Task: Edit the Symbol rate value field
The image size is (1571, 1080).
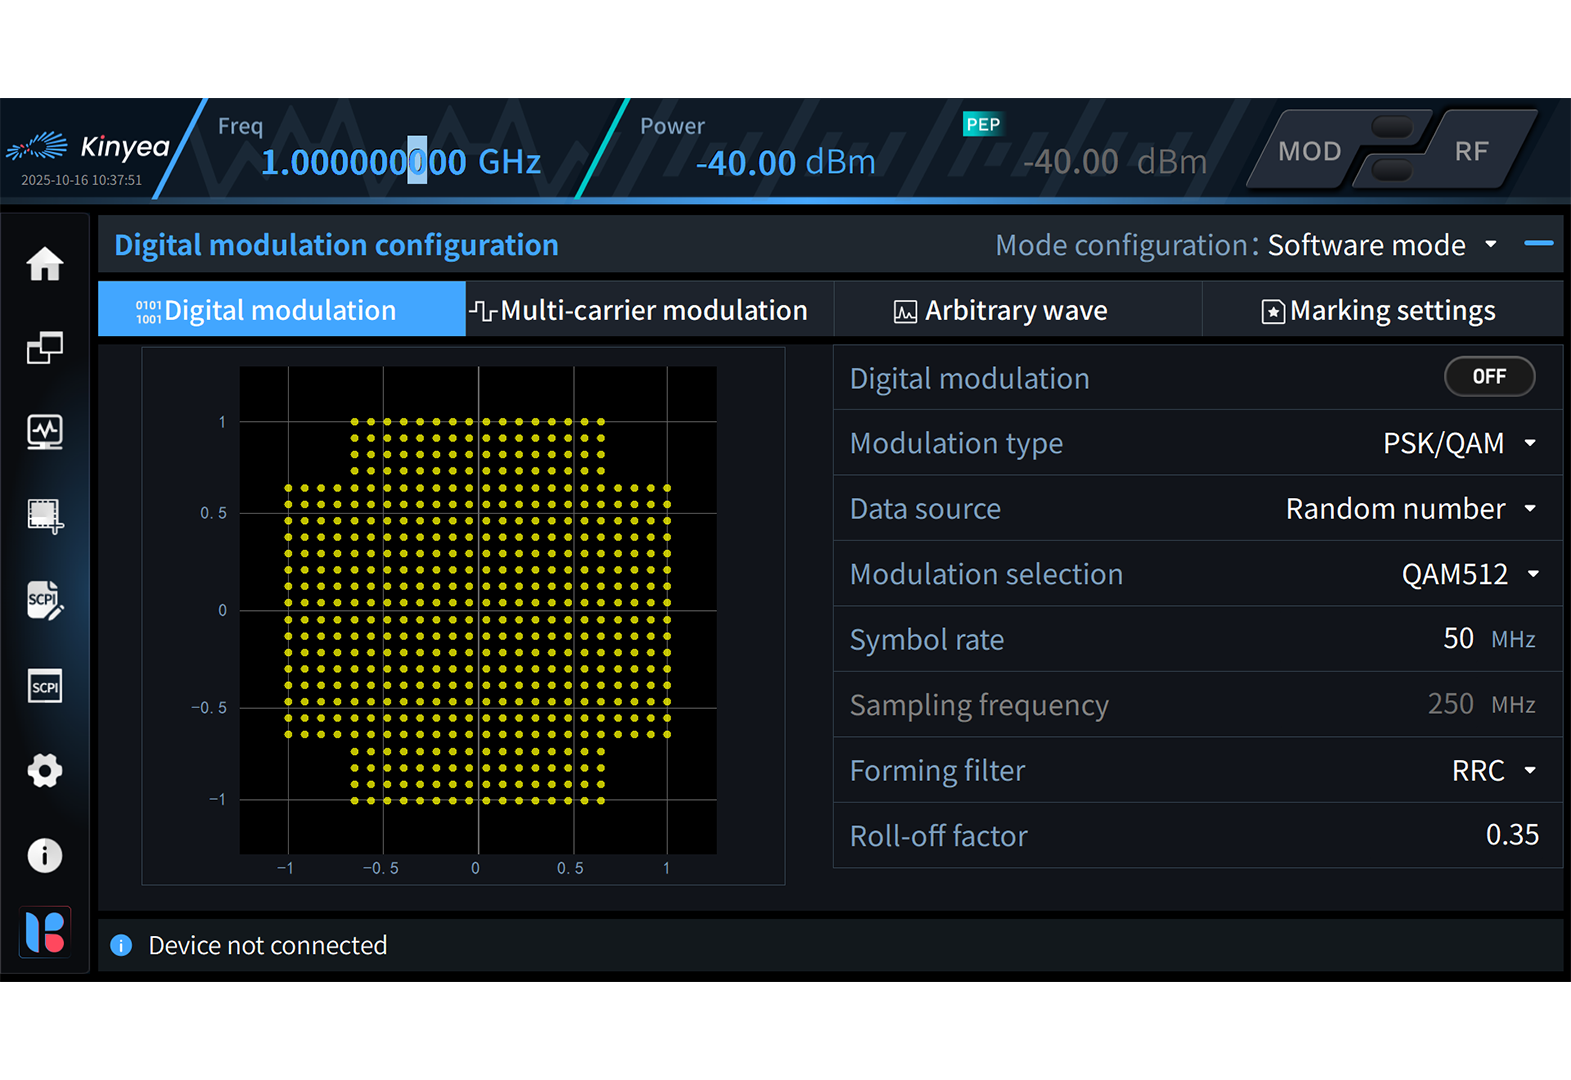Action: click(x=1457, y=639)
